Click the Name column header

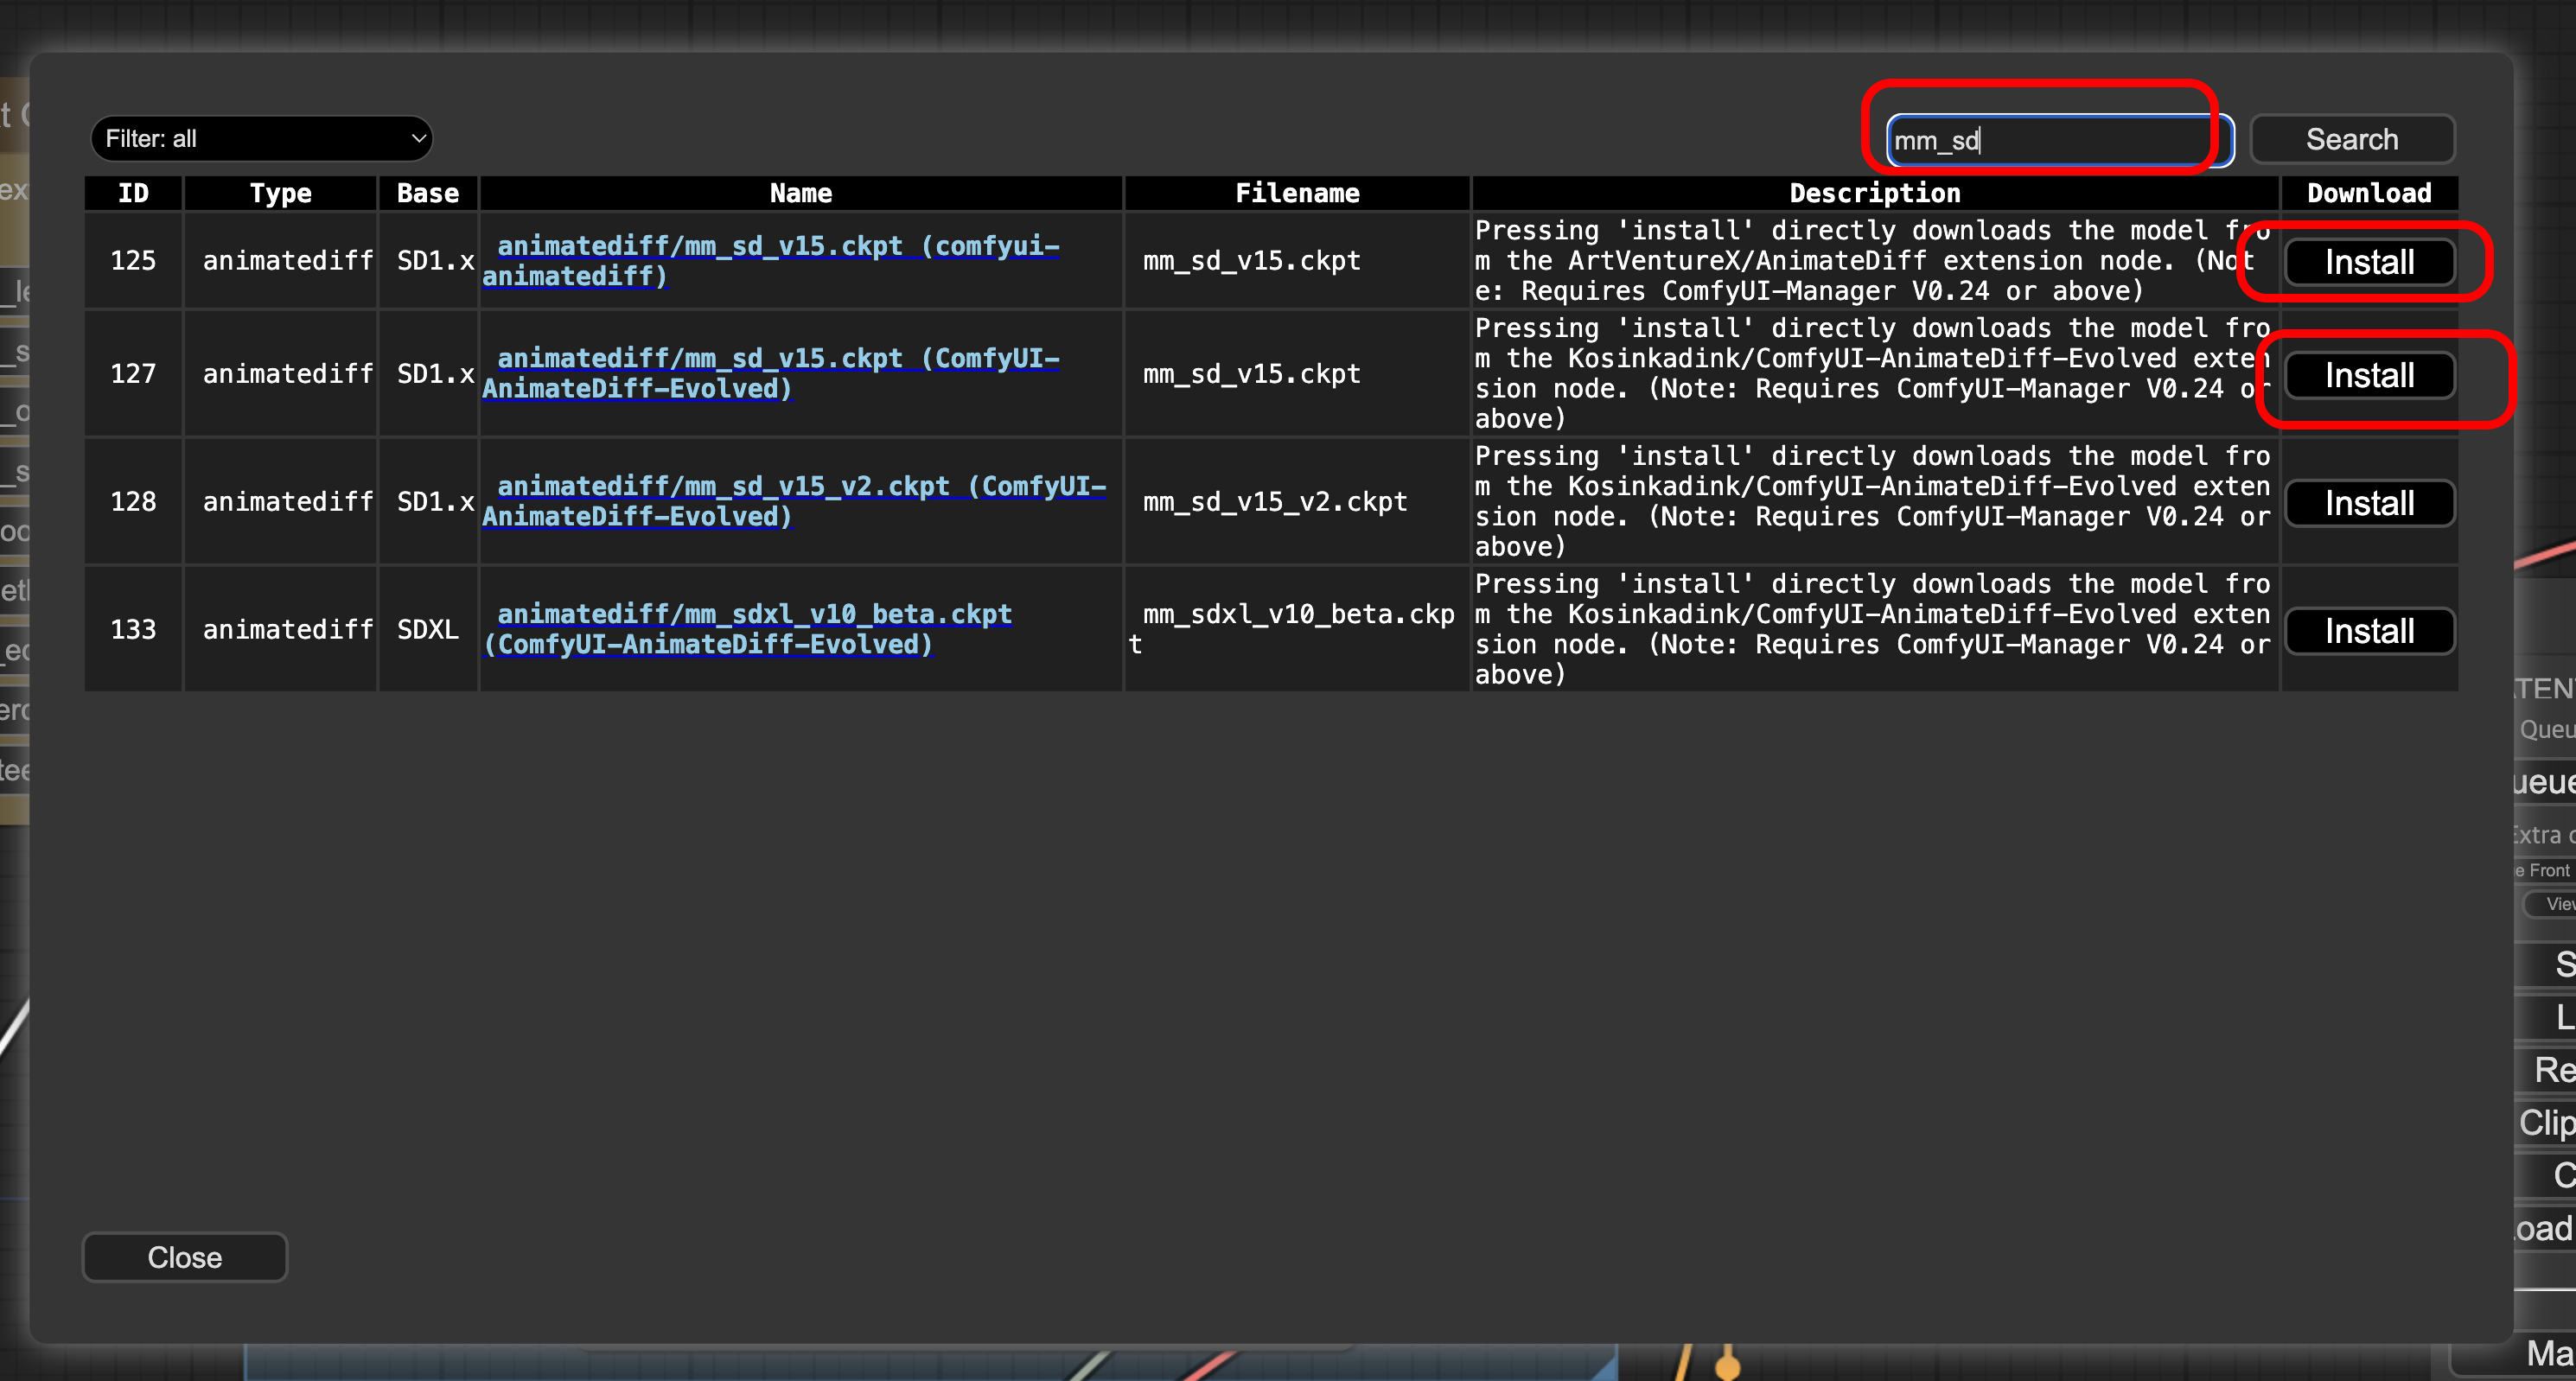click(800, 193)
